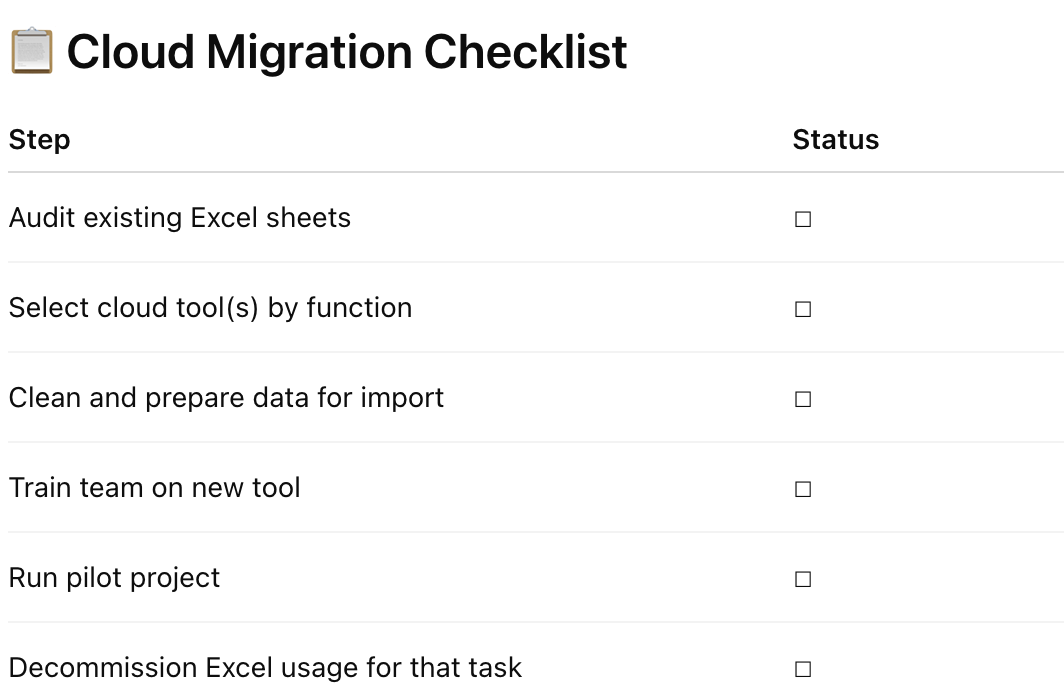Click the Status column header

tap(835, 140)
